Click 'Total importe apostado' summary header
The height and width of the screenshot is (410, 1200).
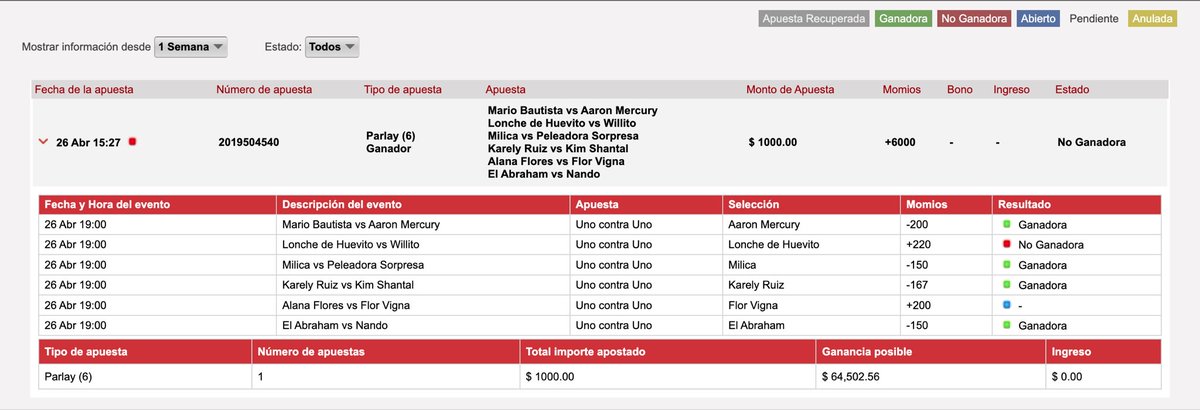point(586,352)
